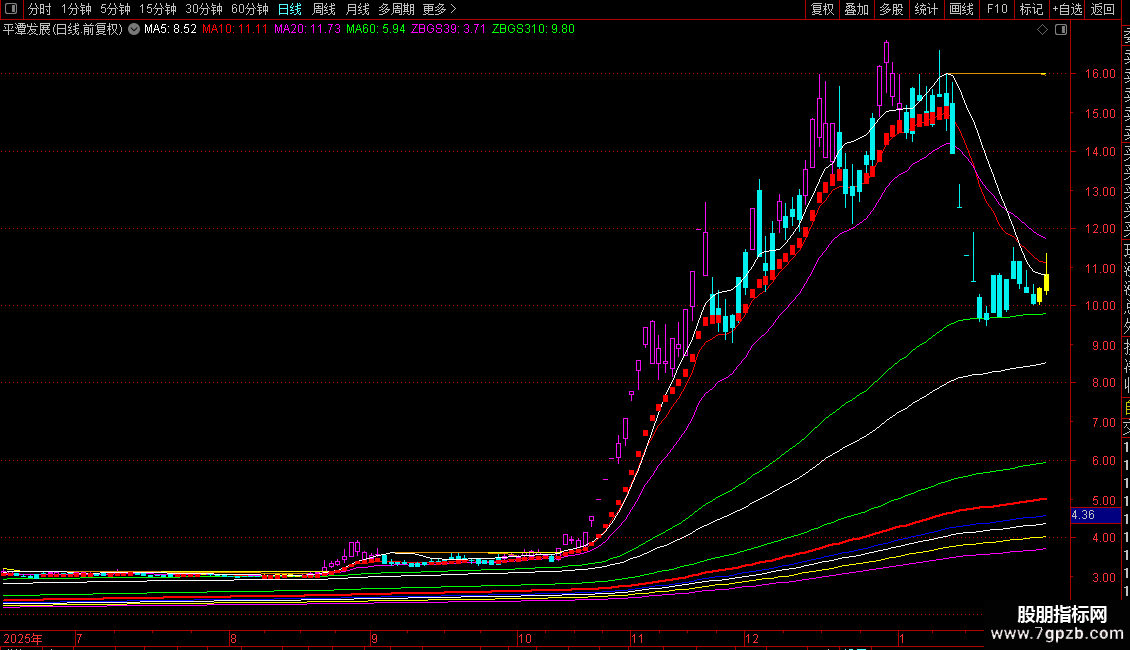Screen dimensions: 1130x650
Task: Expand the 更多 period options
Action: (434, 10)
